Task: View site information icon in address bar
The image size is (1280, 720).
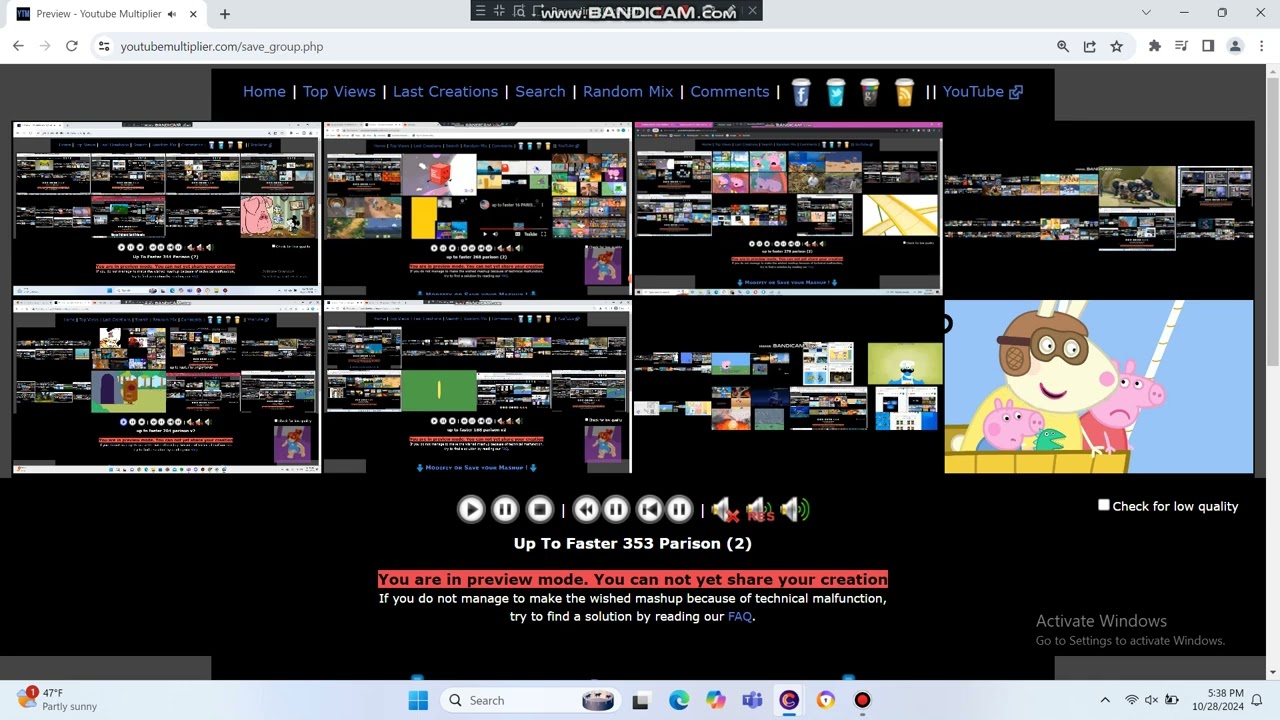Action: point(103,46)
